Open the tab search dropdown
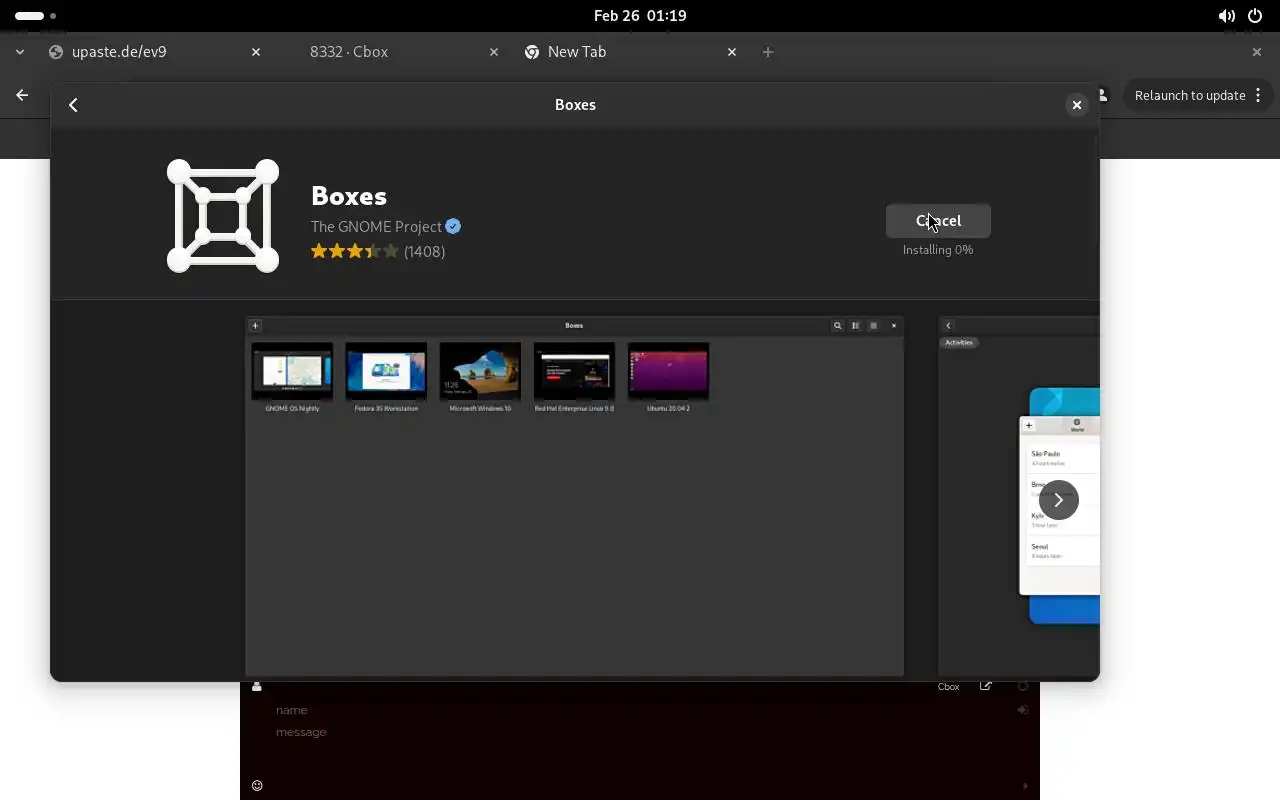The width and height of the screenshot is (1280, 800). (x=20, y=52)
